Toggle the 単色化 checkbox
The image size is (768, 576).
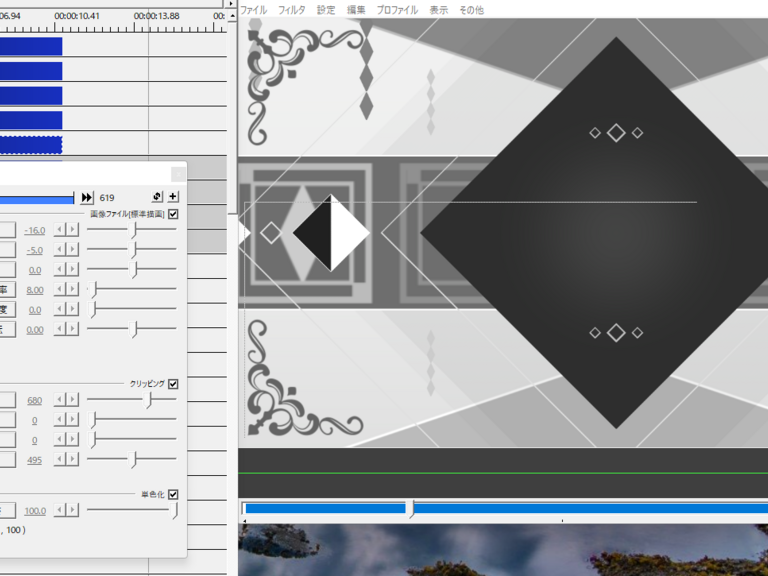click(x=173, y=495)
